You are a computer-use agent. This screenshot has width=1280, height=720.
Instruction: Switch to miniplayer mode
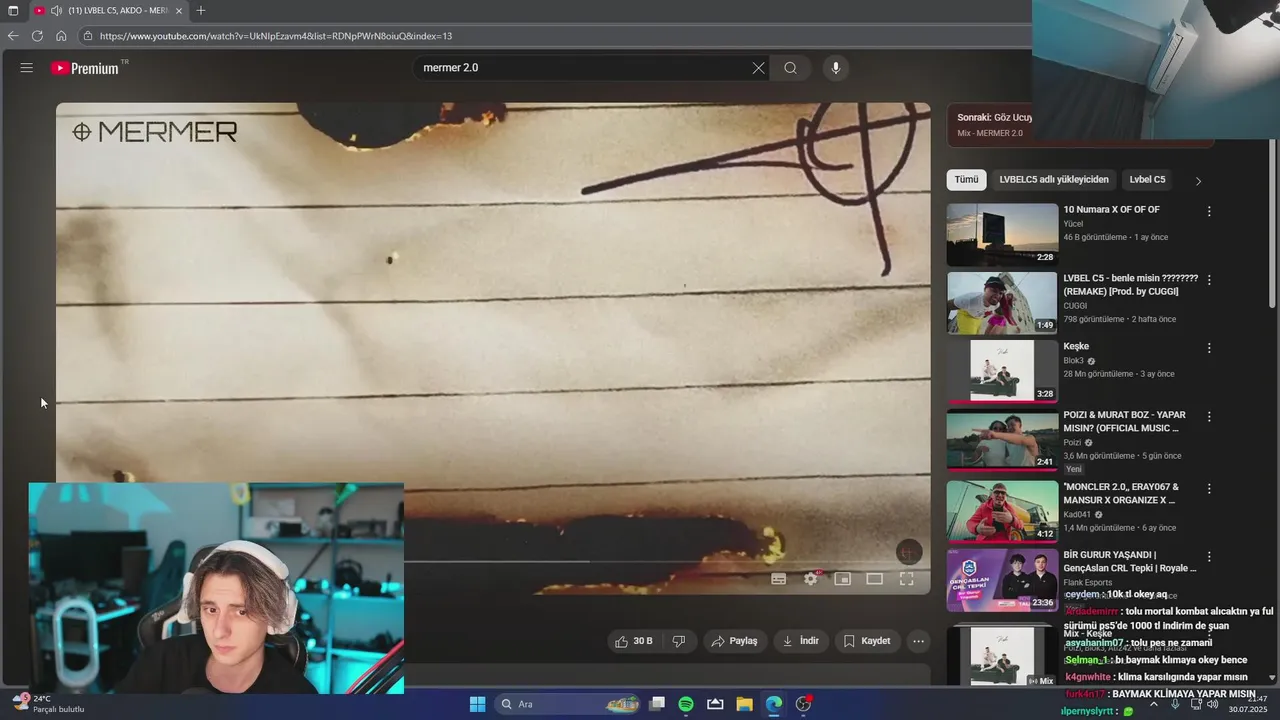843,579
